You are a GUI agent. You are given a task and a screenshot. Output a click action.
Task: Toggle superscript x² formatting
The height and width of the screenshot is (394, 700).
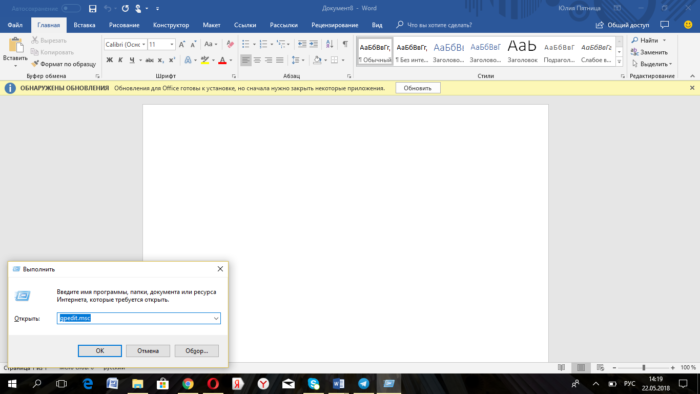click(172, 60)
